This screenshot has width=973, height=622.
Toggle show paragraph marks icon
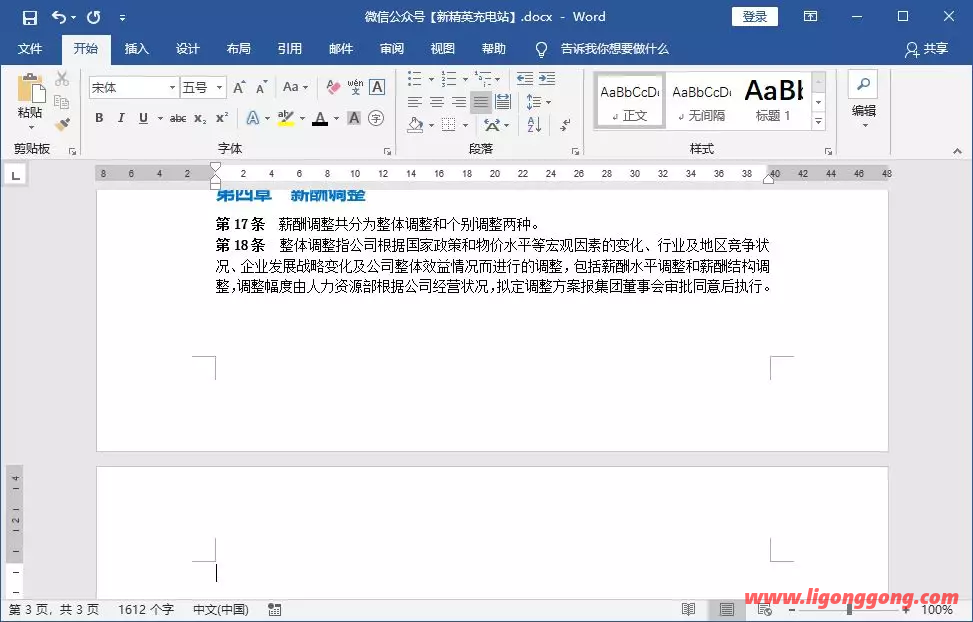(565, 125)
